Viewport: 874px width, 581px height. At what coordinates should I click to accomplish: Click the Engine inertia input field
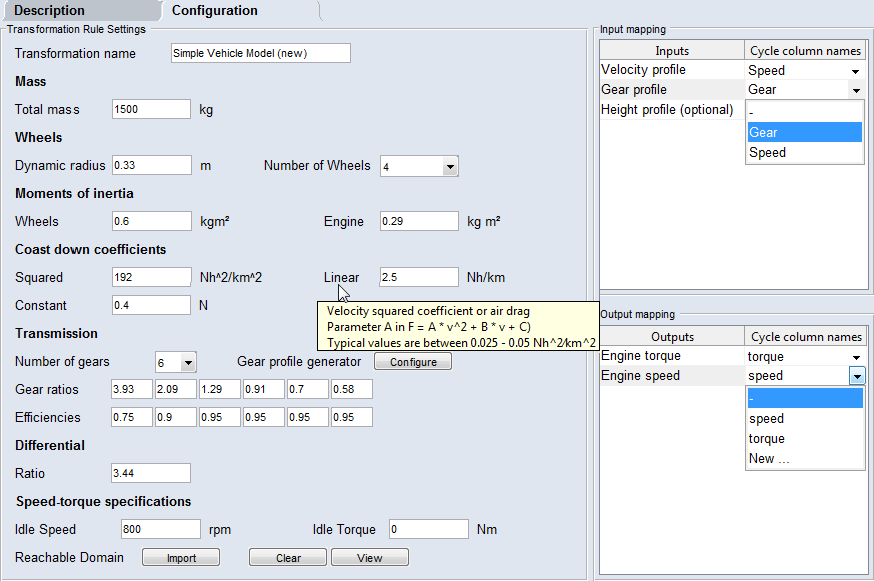pos(419,221)
